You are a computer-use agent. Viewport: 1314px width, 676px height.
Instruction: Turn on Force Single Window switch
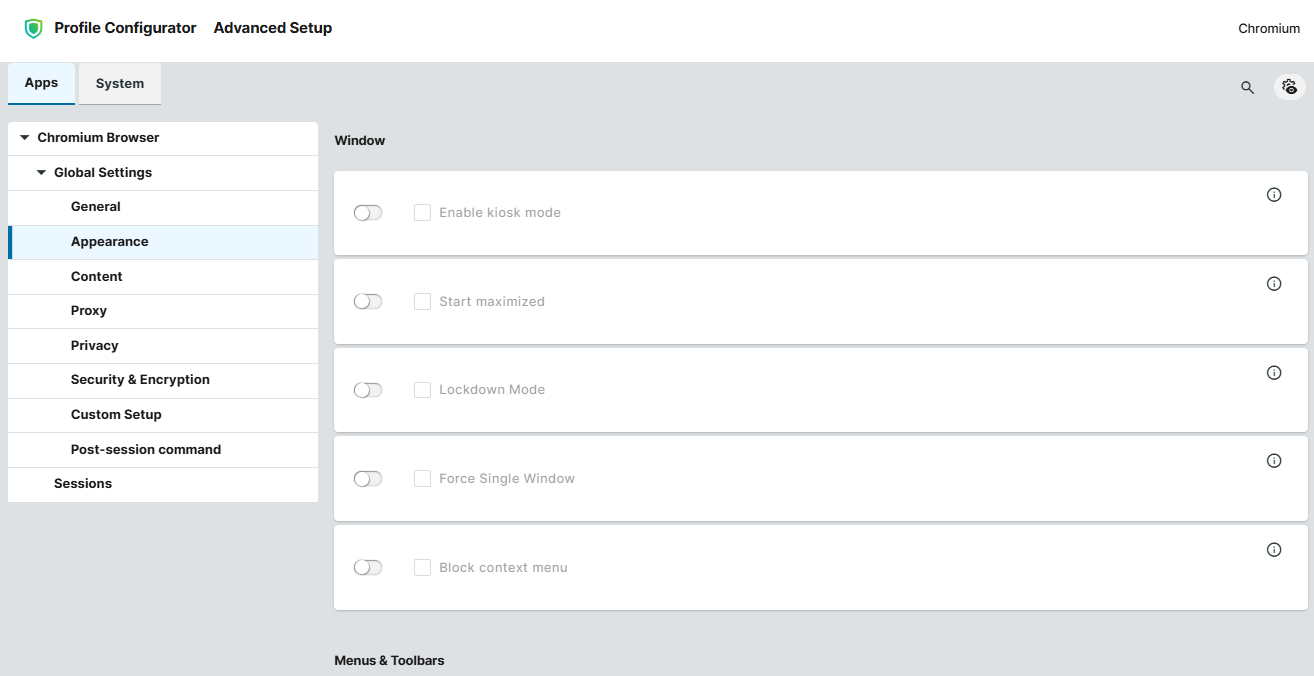pos(368,479)
